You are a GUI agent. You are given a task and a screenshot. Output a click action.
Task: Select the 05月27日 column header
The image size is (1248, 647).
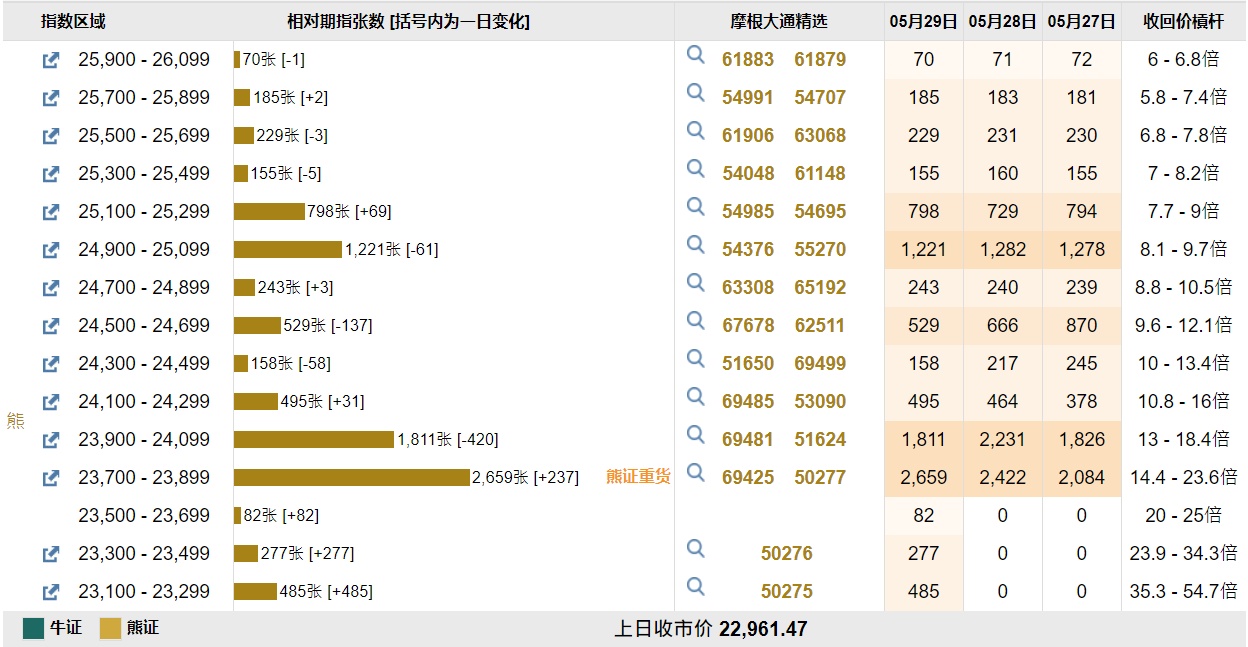pos(1081,22)
